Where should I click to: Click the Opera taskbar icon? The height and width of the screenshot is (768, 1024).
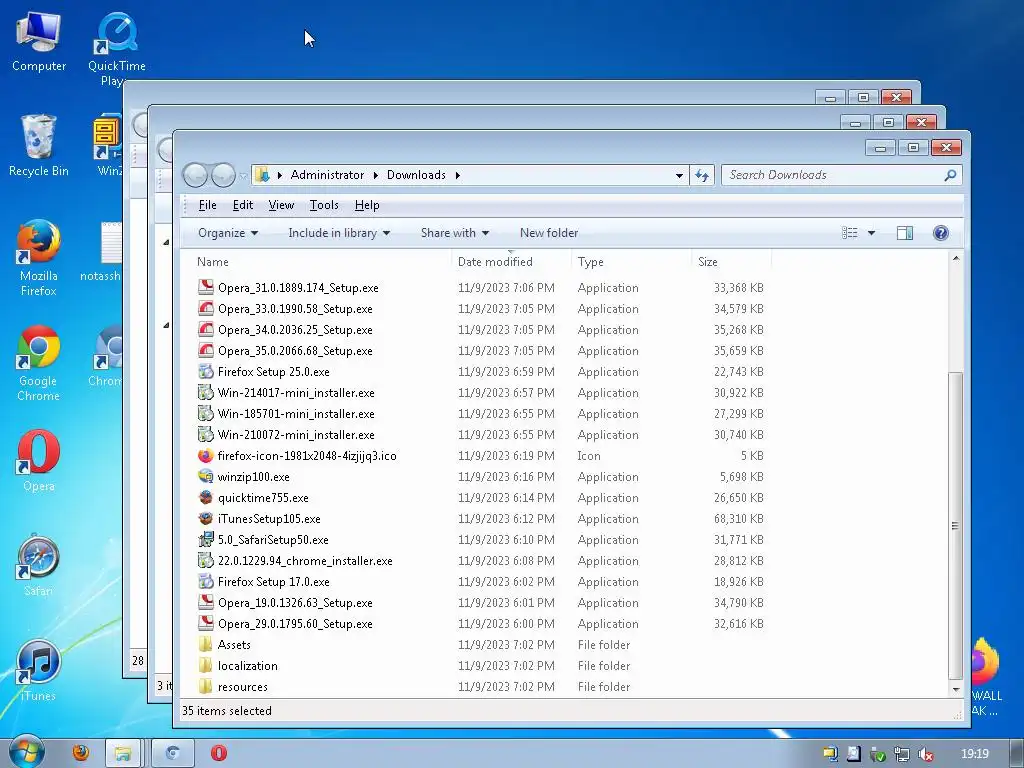tap(219, 753)
